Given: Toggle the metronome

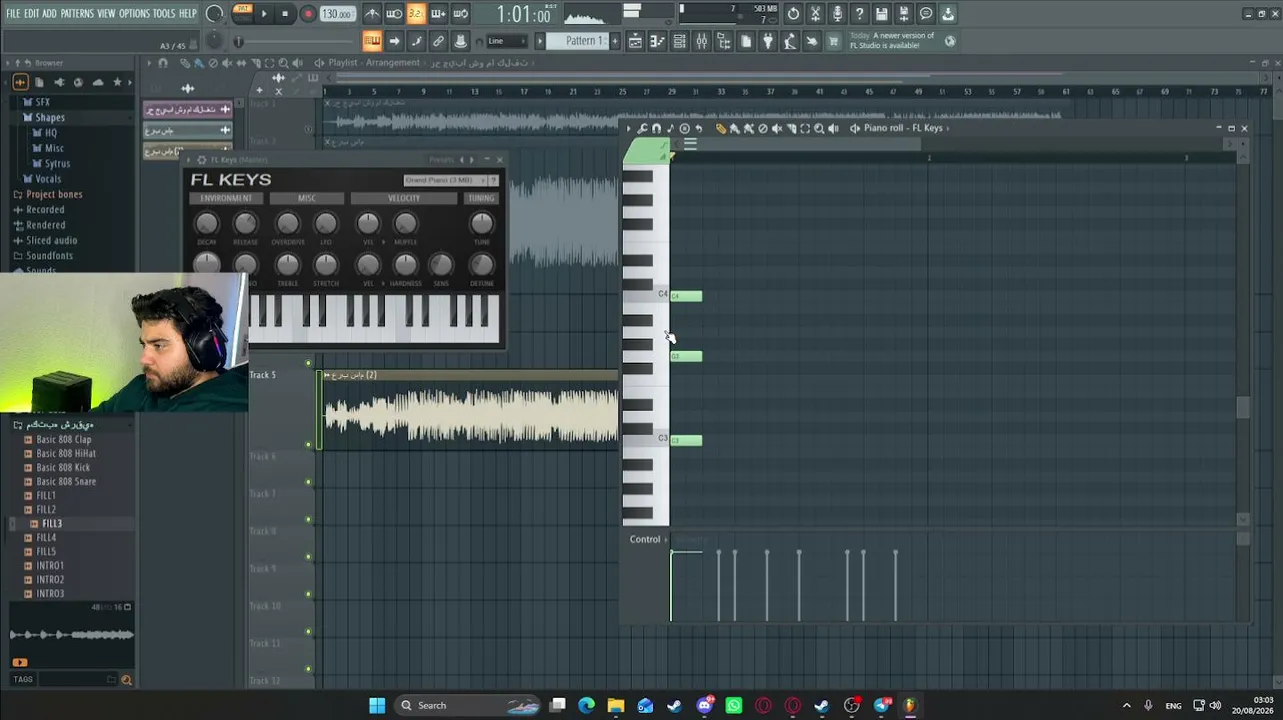Looking at the screenshot, I should click(x=372, y=14).
